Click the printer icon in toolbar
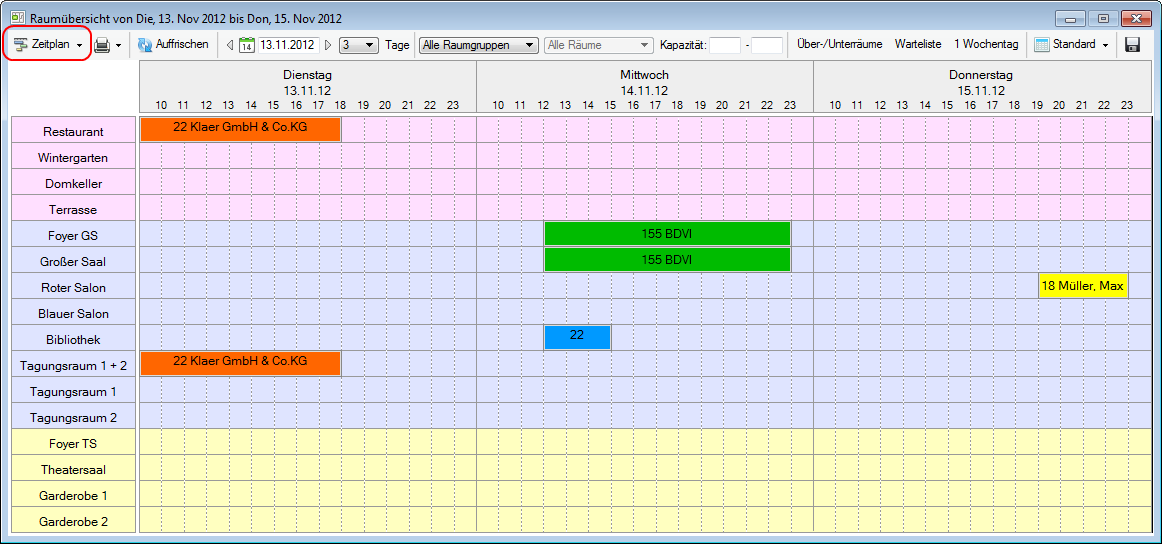This screenshot has width=1162, height=544. (102, 45)
